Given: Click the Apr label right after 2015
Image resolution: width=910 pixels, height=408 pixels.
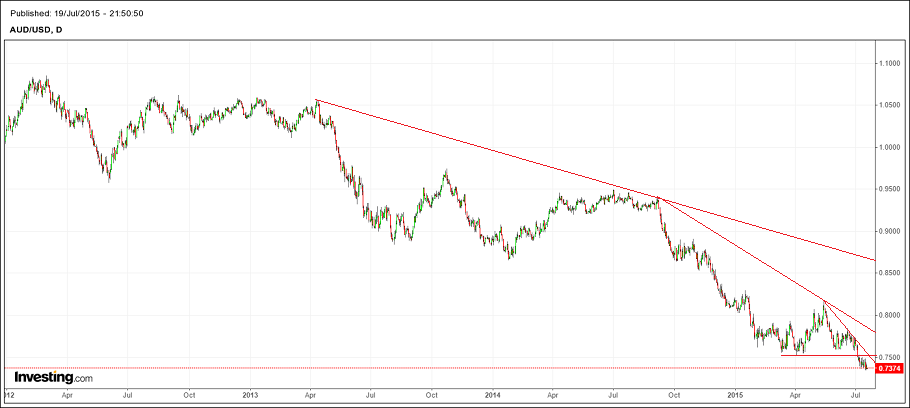Looking at the screenshot, I should (795, 393).
